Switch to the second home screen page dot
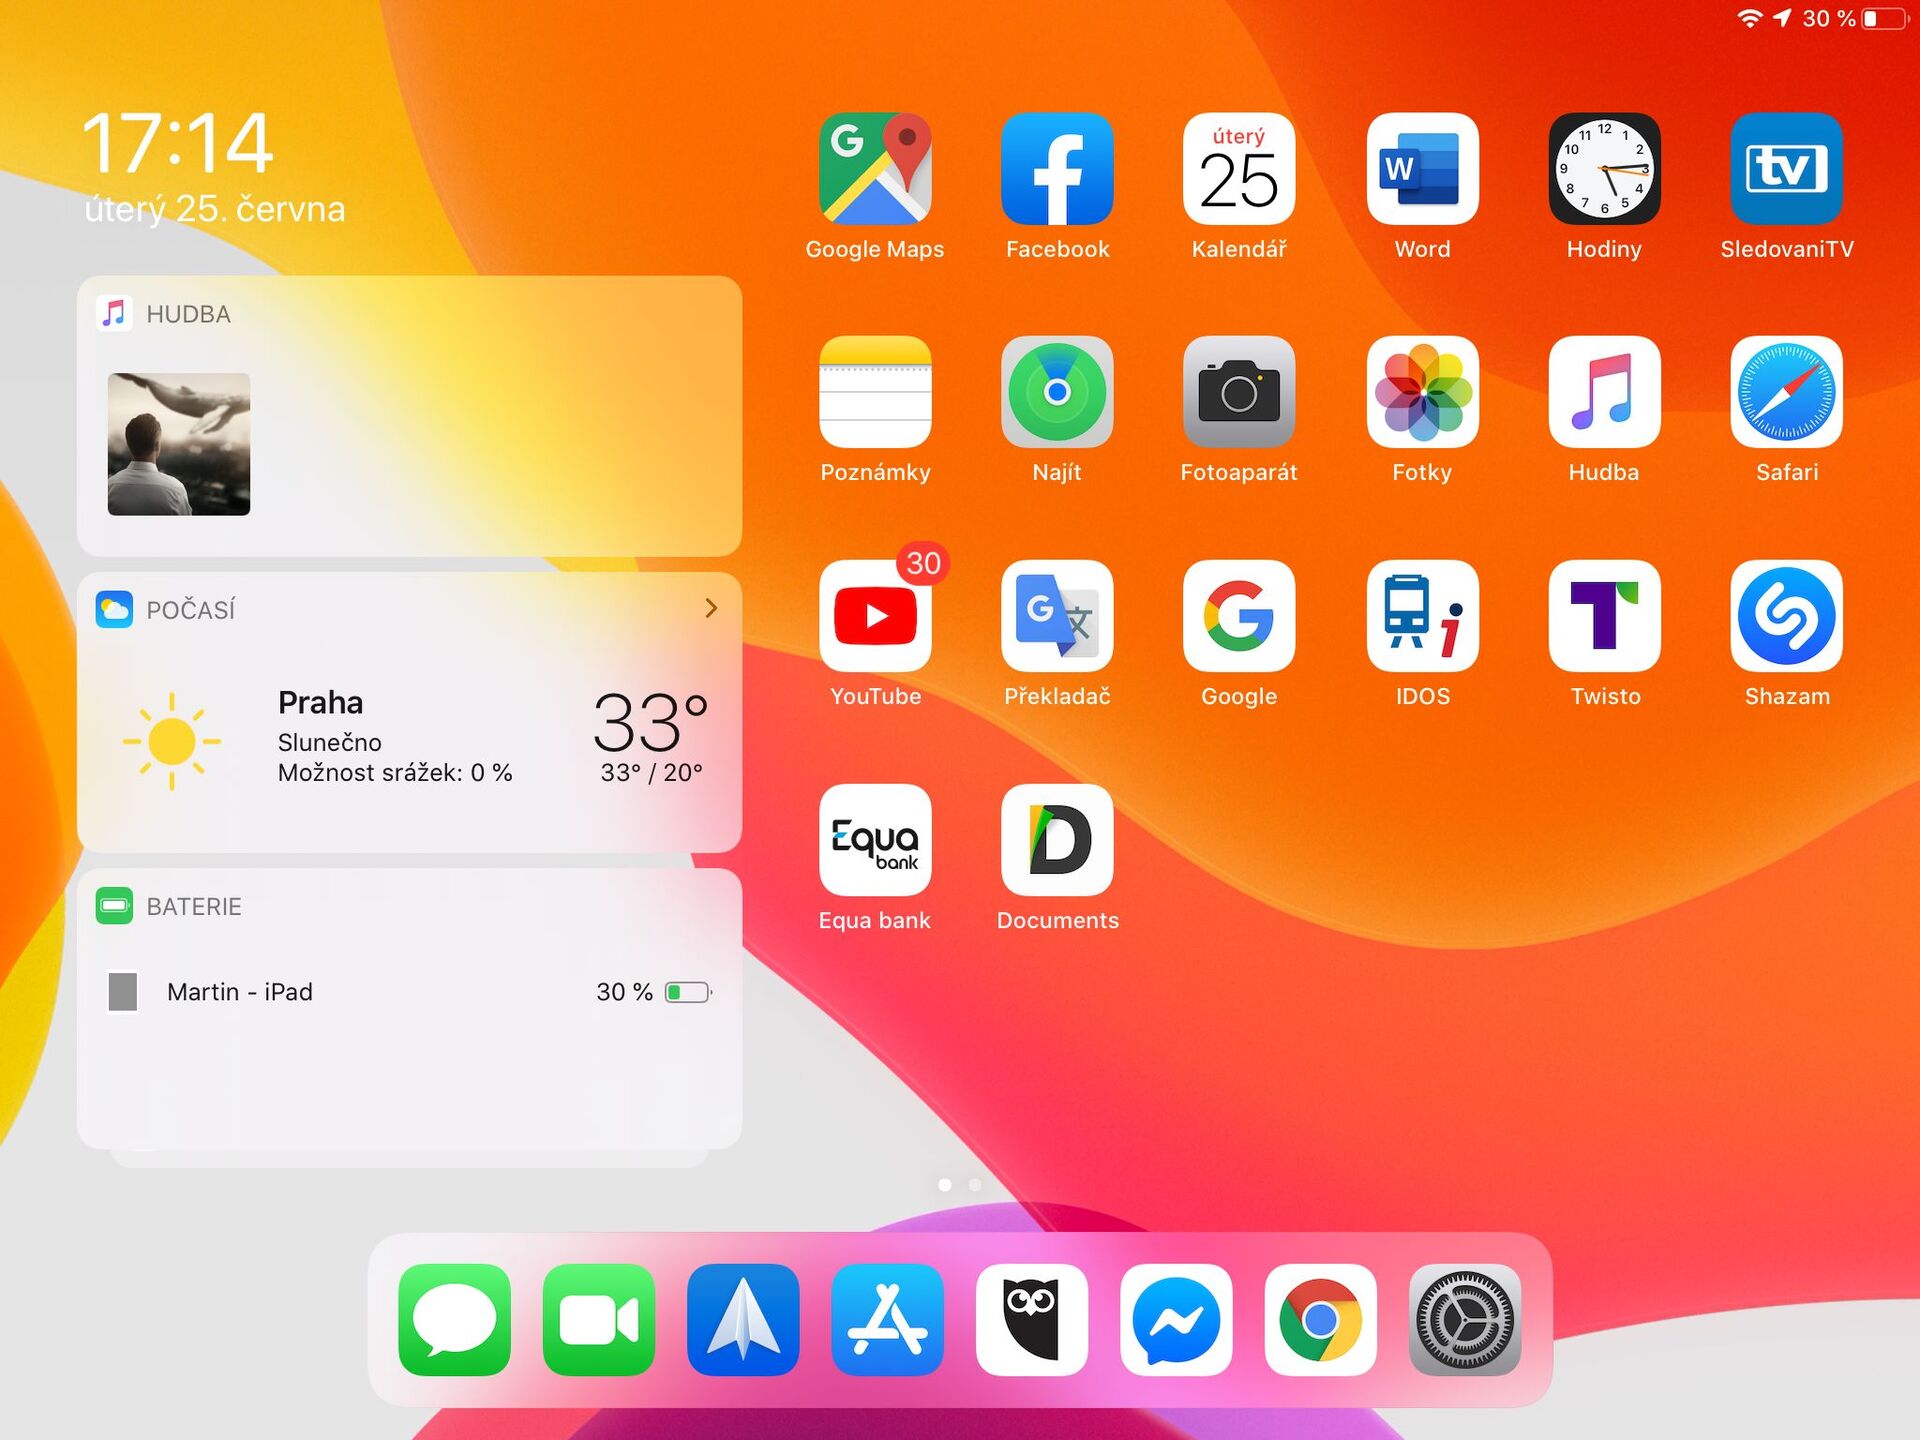 [975, 1184]
